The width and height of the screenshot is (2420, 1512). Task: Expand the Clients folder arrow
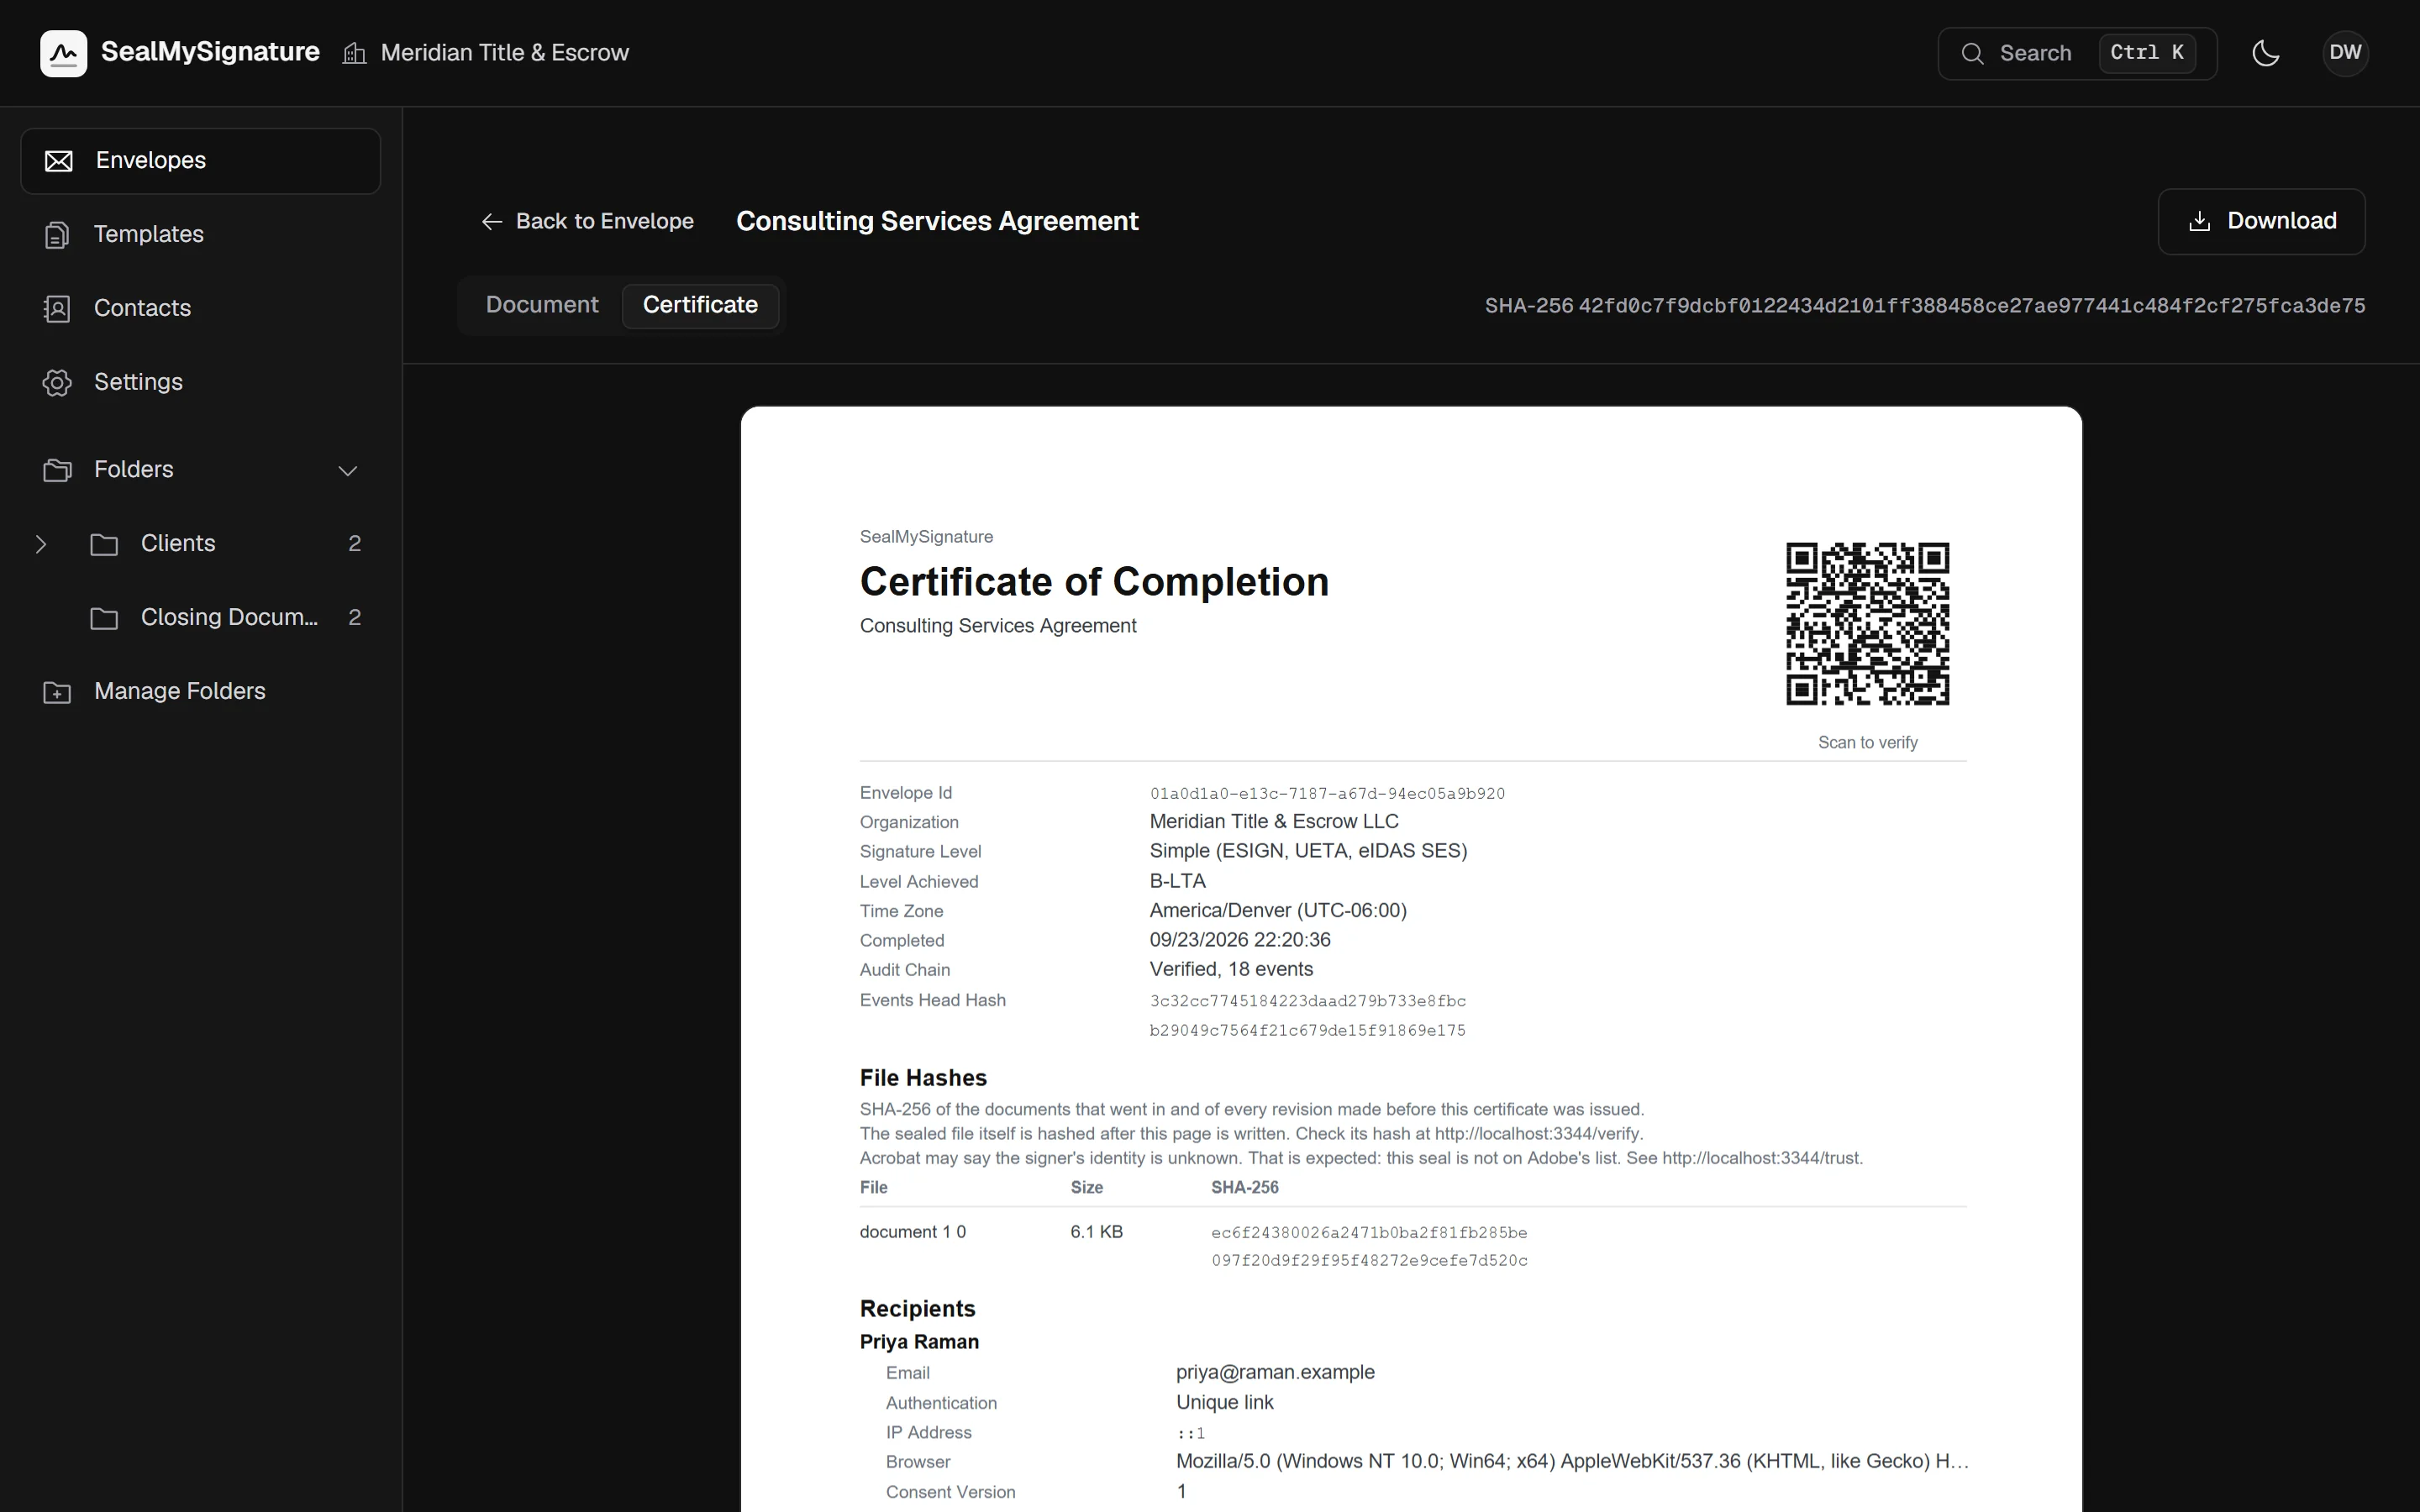point(41,544)
